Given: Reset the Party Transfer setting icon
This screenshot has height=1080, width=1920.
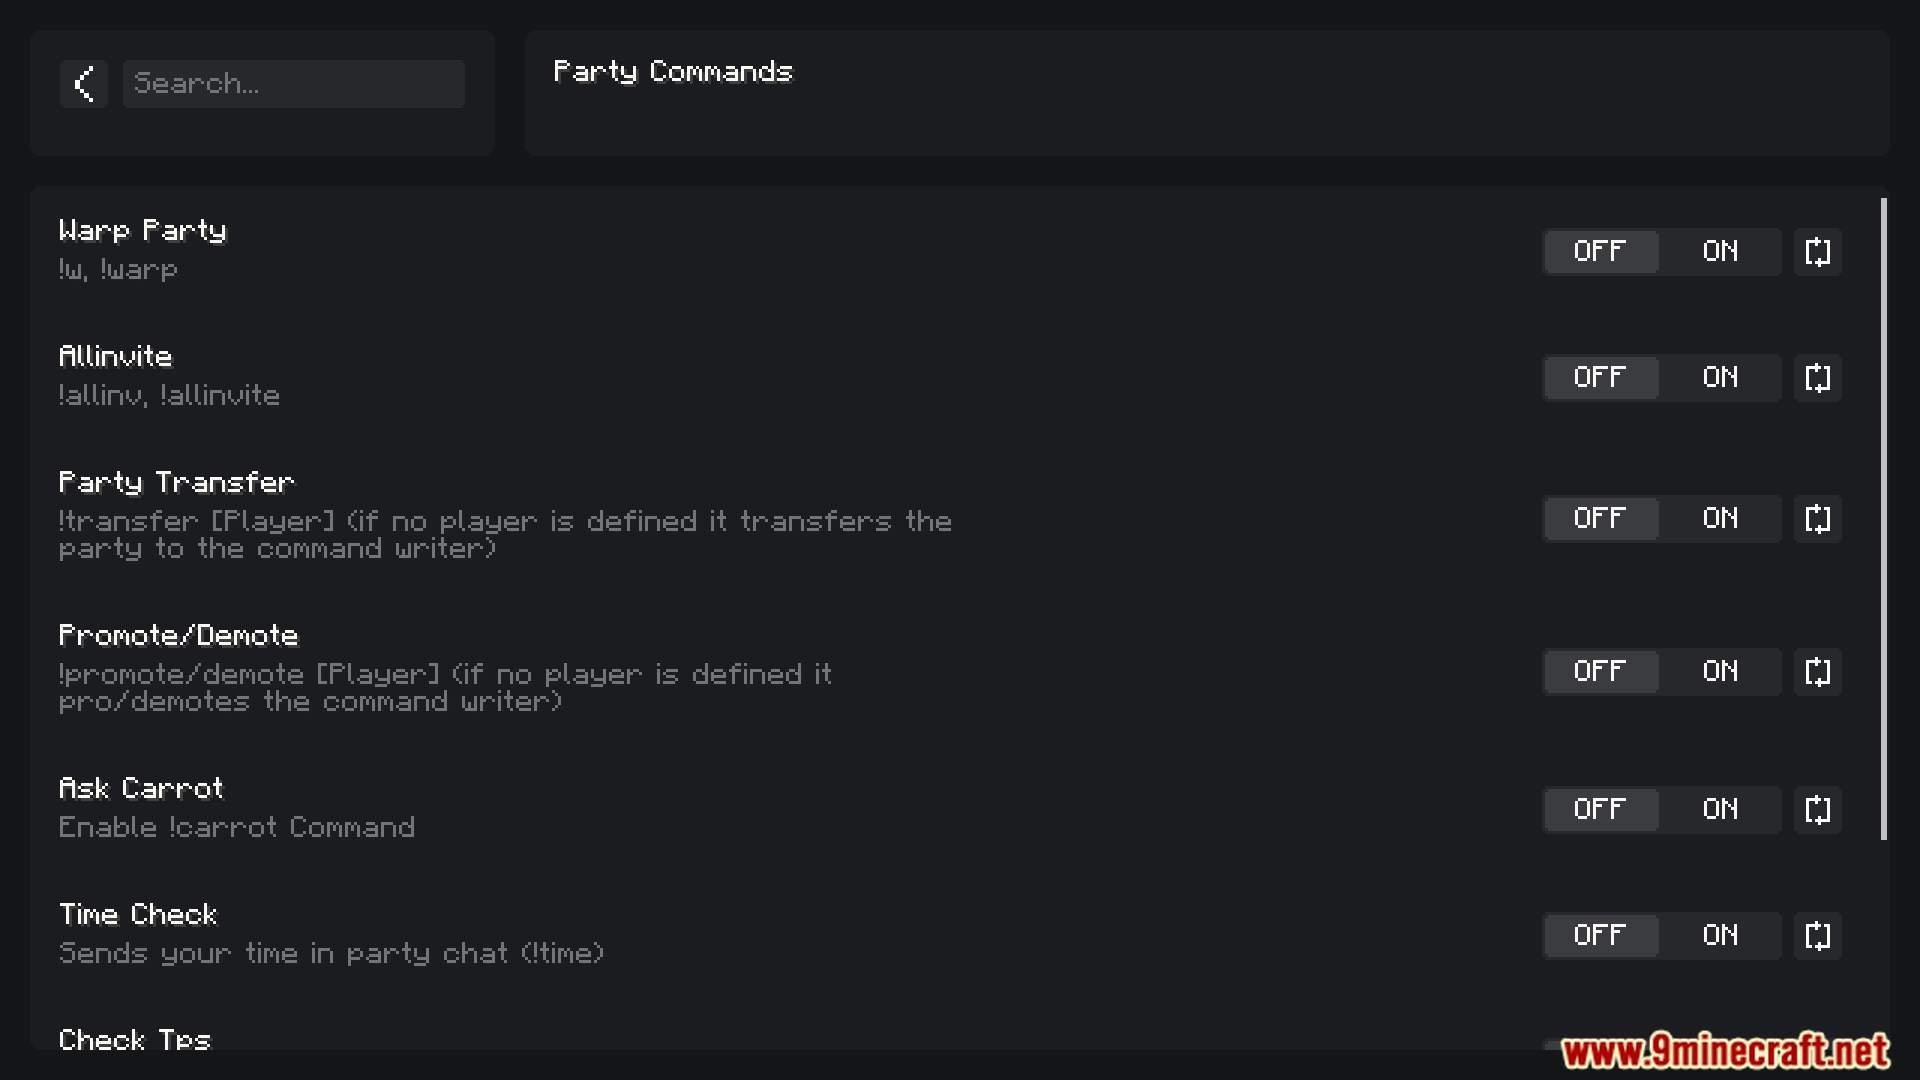Looking at the screenshot, I should [1817, 518].
